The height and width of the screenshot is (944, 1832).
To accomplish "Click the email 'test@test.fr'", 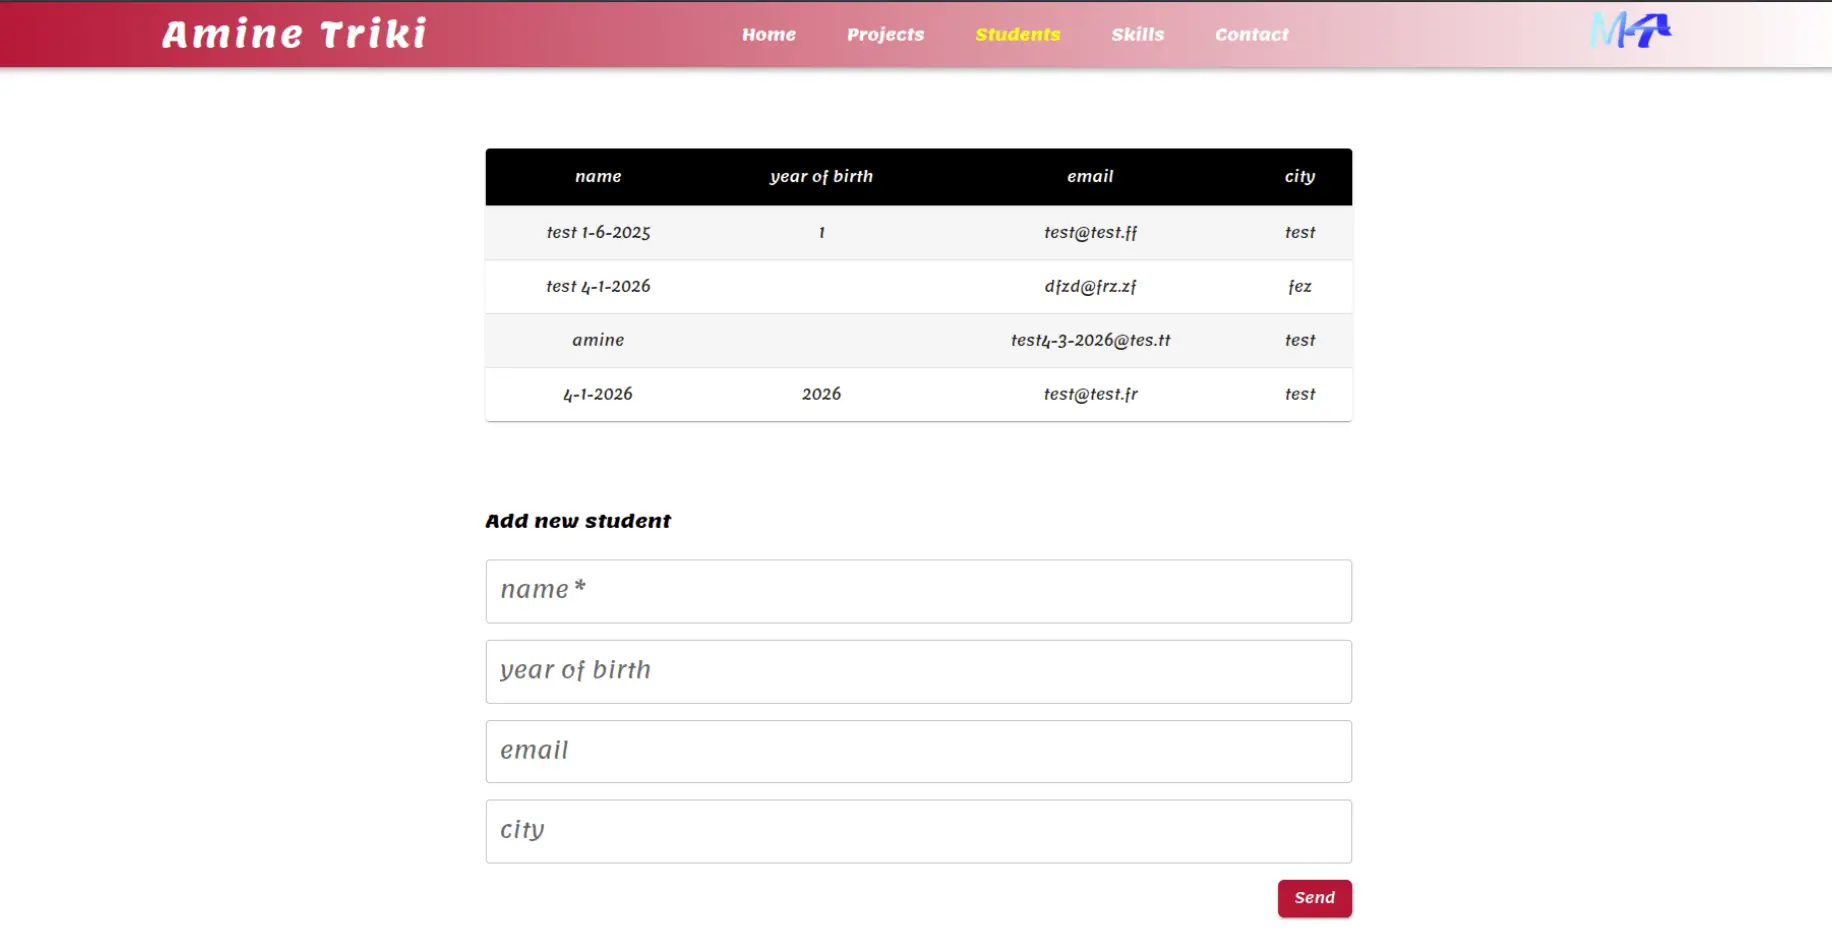I will click(x=1090, y=394).
